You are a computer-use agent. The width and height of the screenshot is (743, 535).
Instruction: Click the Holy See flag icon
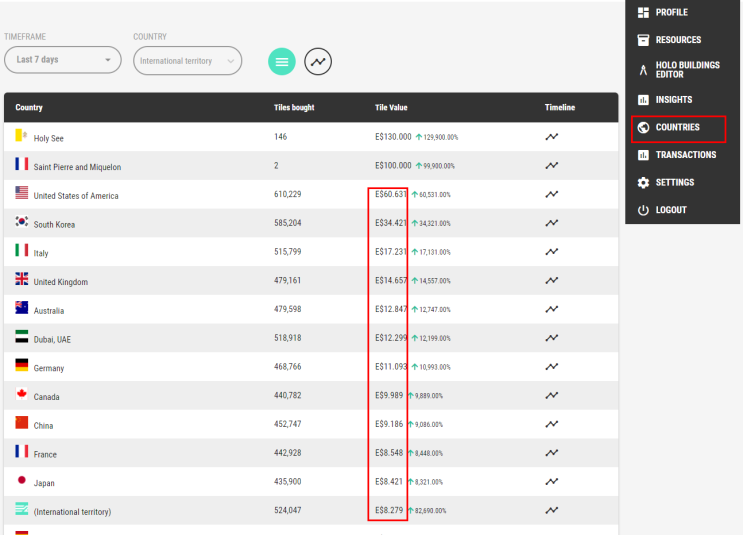tap(21, 135)
